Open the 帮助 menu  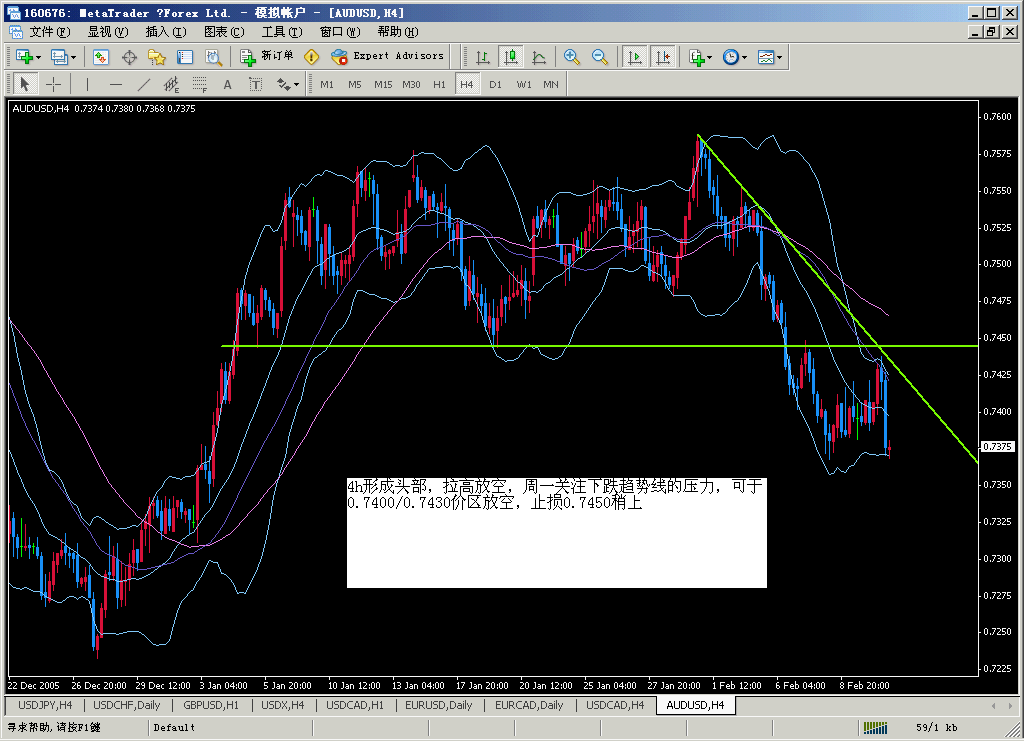[398, 31]
